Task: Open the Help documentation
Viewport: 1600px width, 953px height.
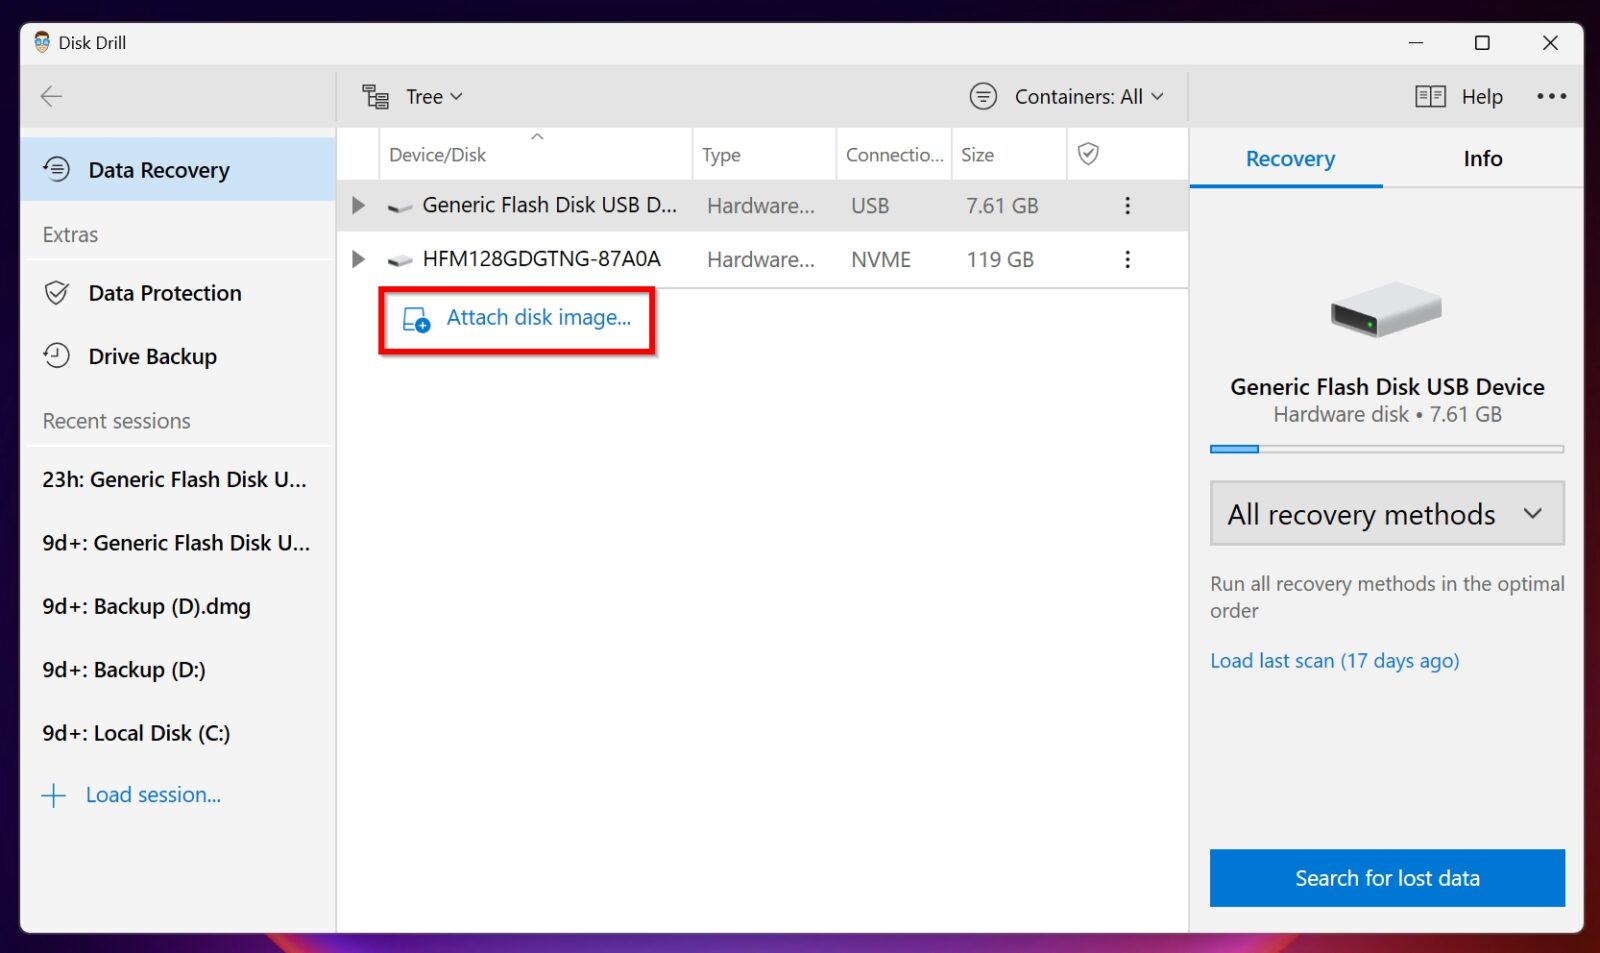Action: click(1457, 96)
